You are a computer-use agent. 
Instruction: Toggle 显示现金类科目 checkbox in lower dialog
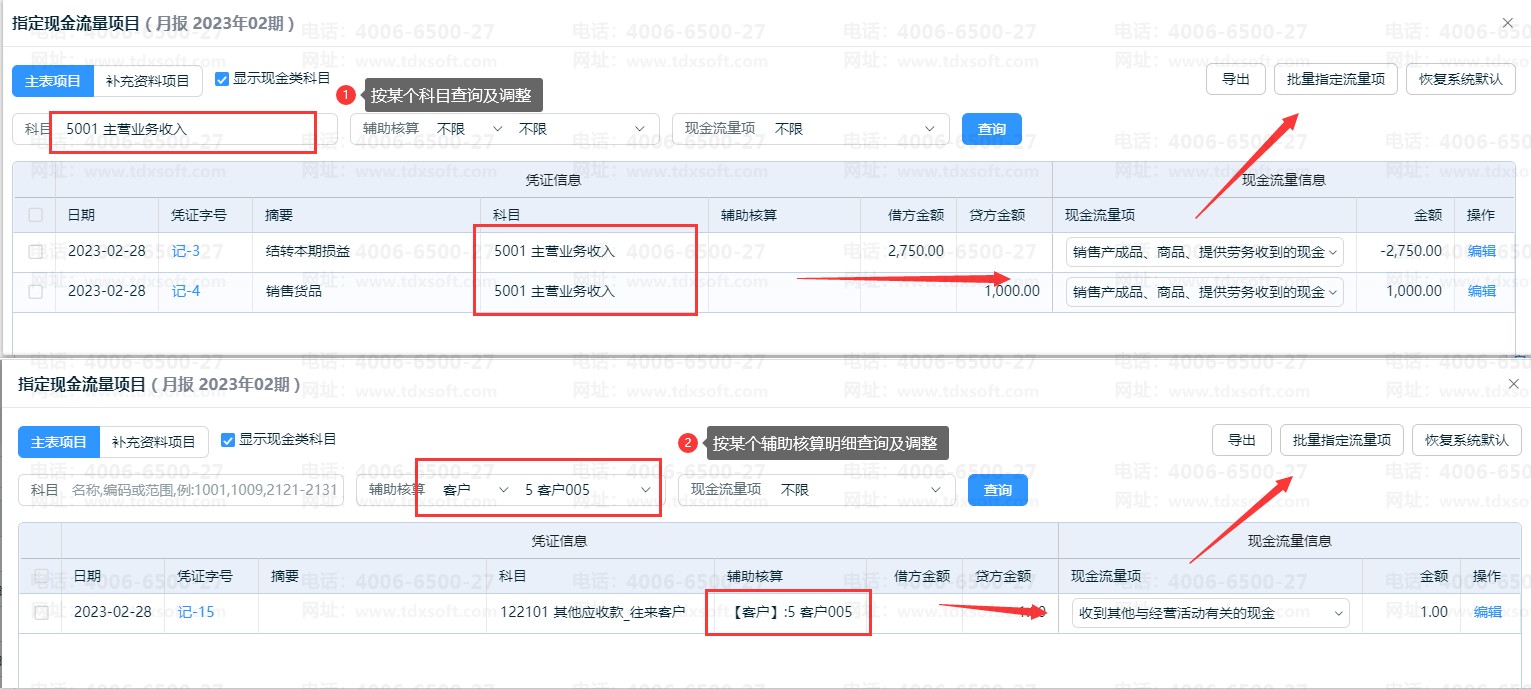tap(228, 440)
